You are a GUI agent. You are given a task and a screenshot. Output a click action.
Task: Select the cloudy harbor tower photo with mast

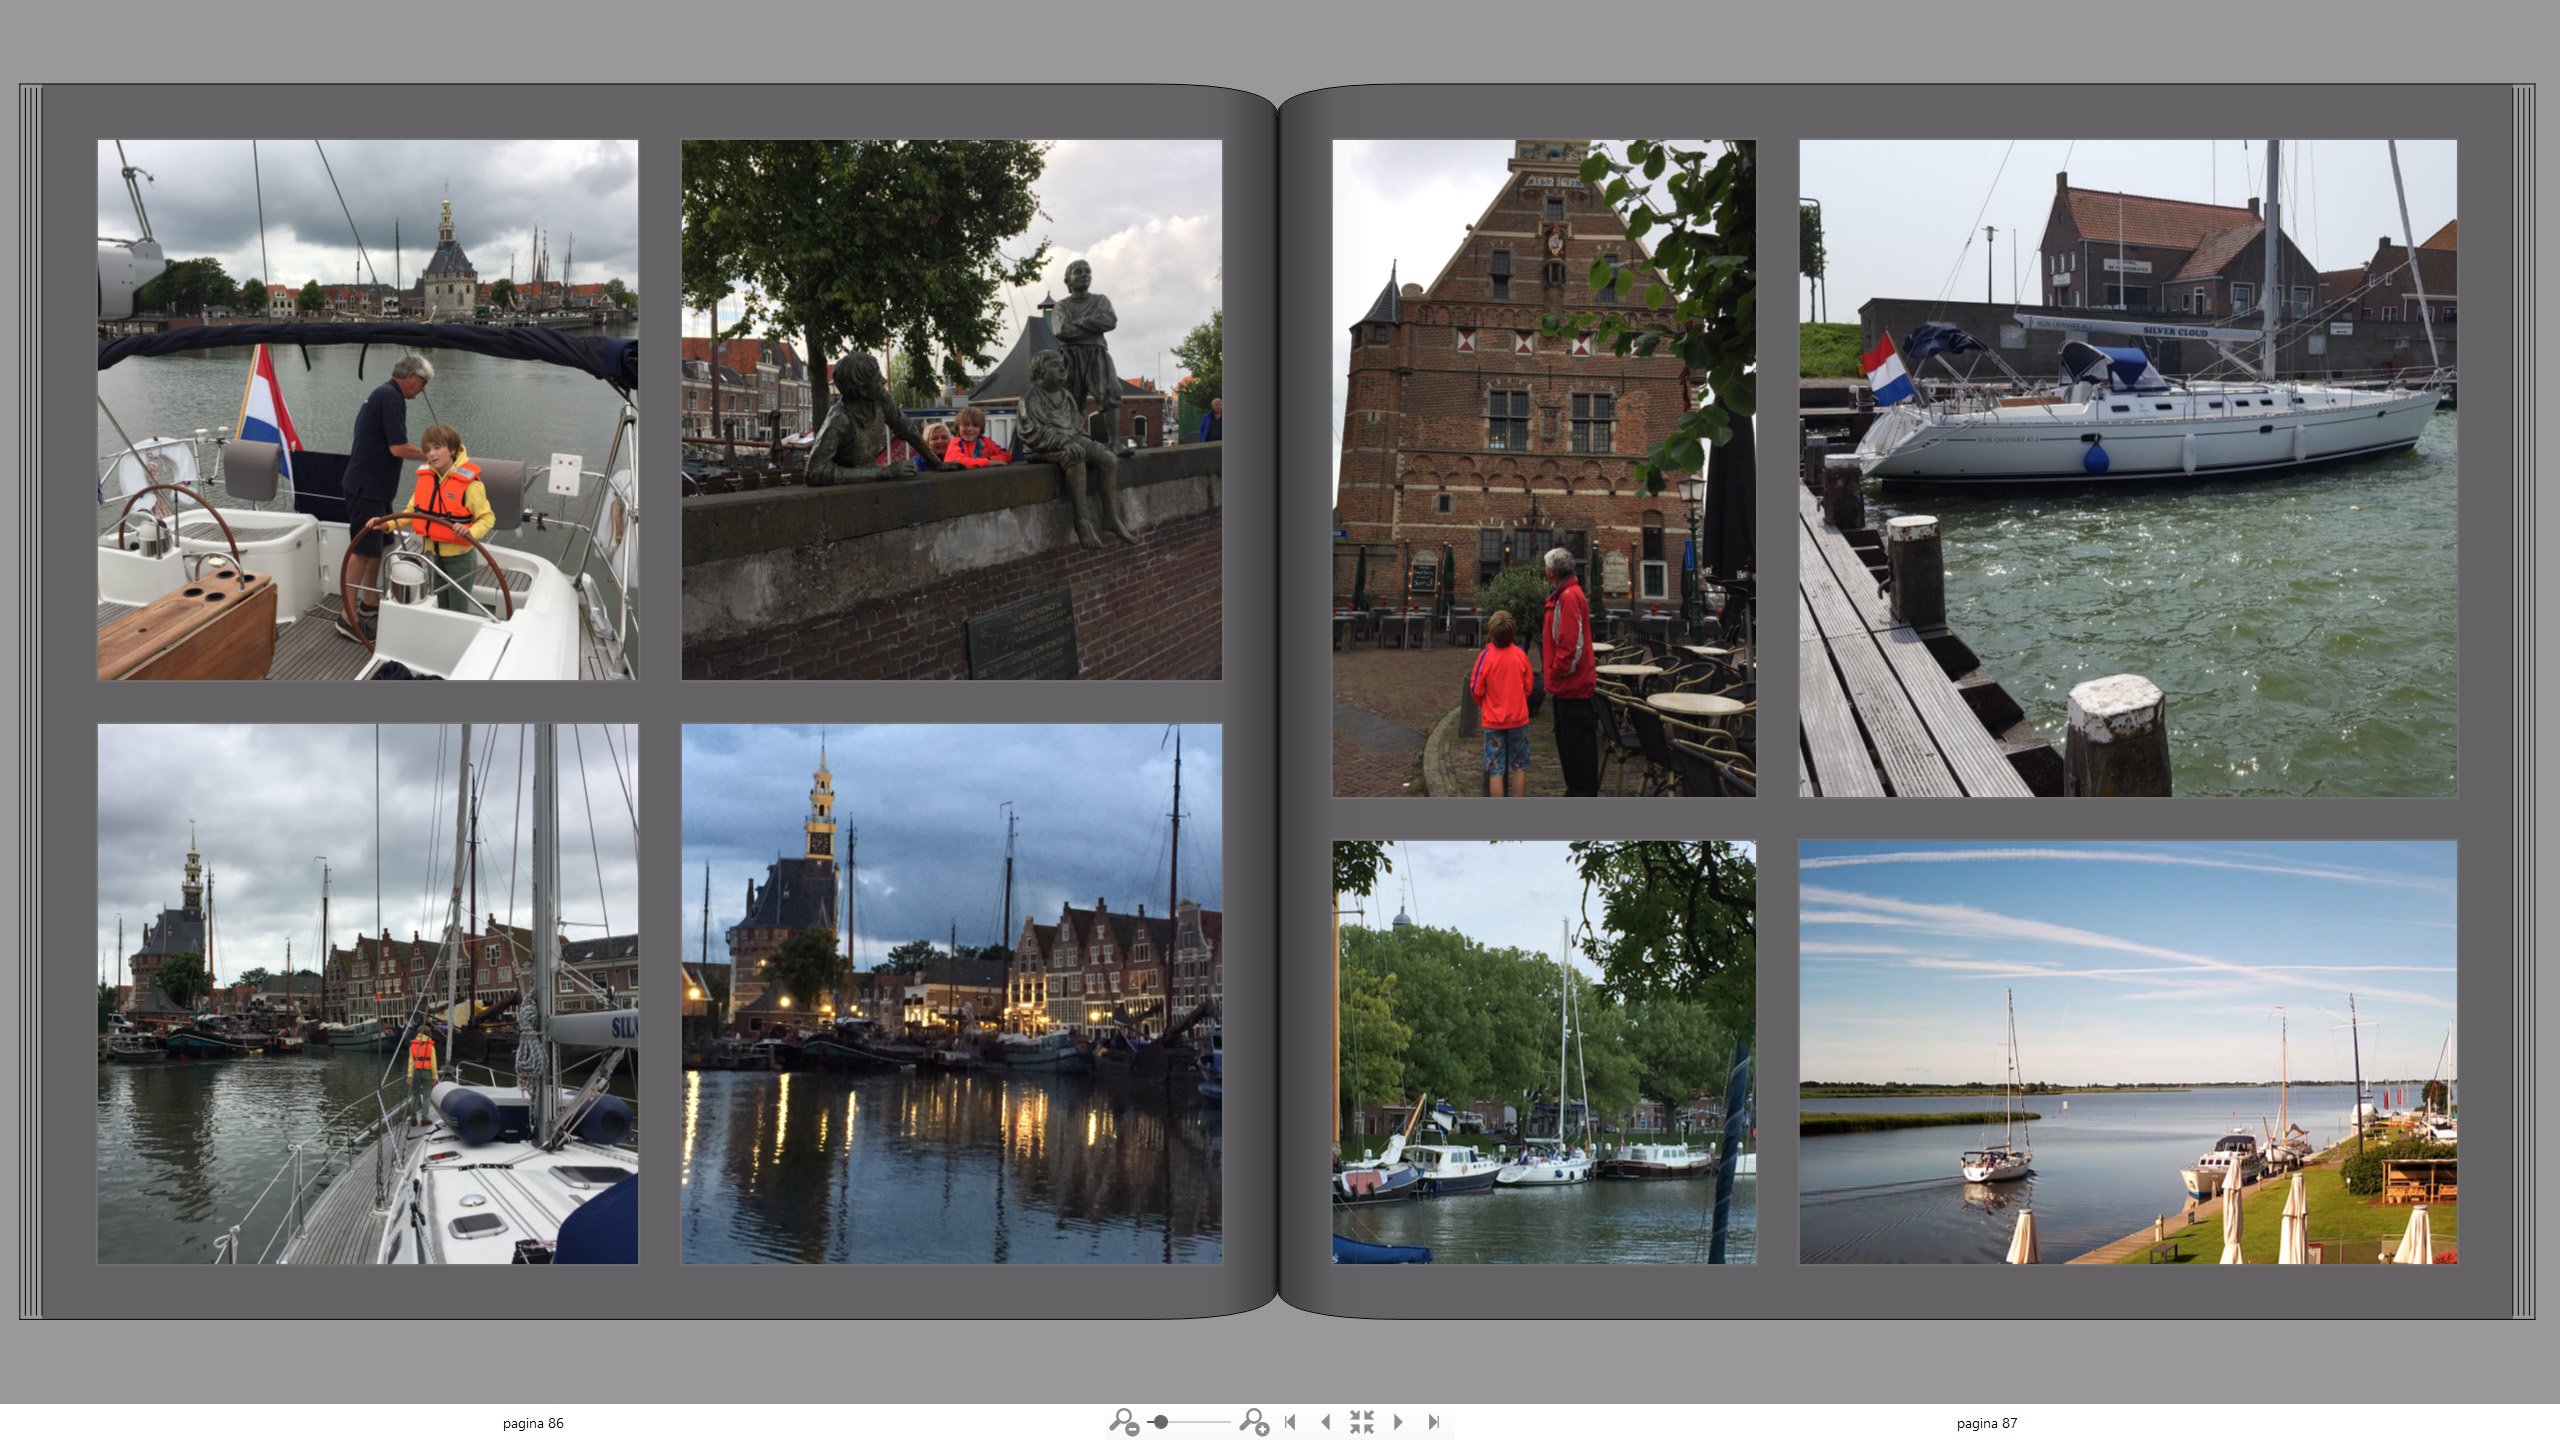(367, 993)
